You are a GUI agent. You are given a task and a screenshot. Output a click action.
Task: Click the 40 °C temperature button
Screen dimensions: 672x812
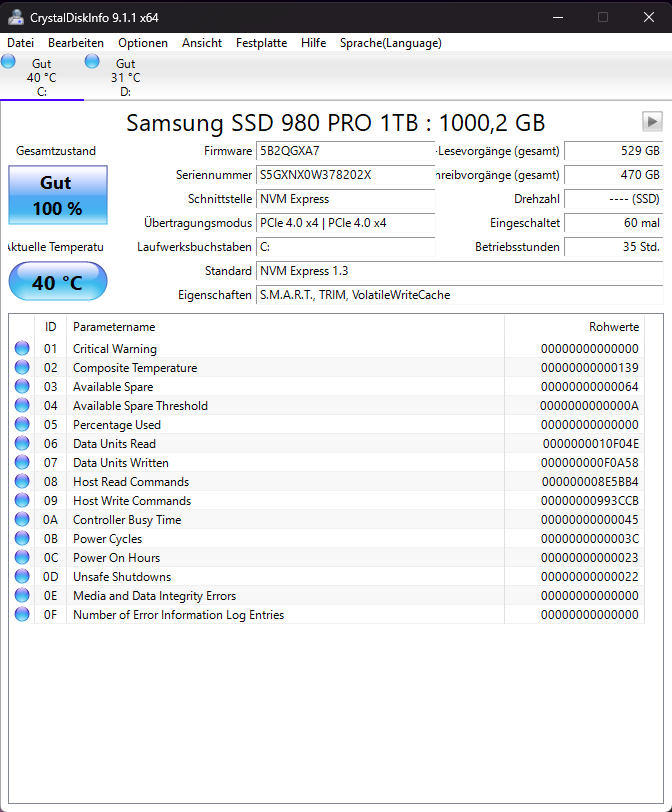58,282
